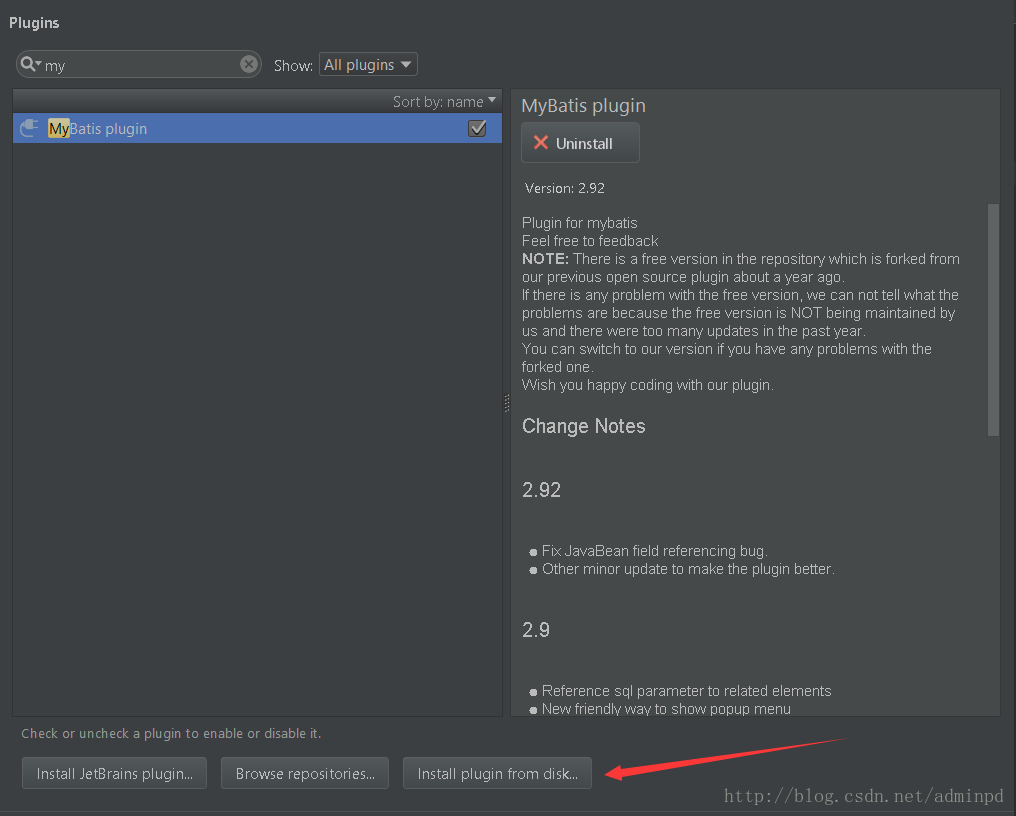Click the panel splitter handle

[507, 403]
